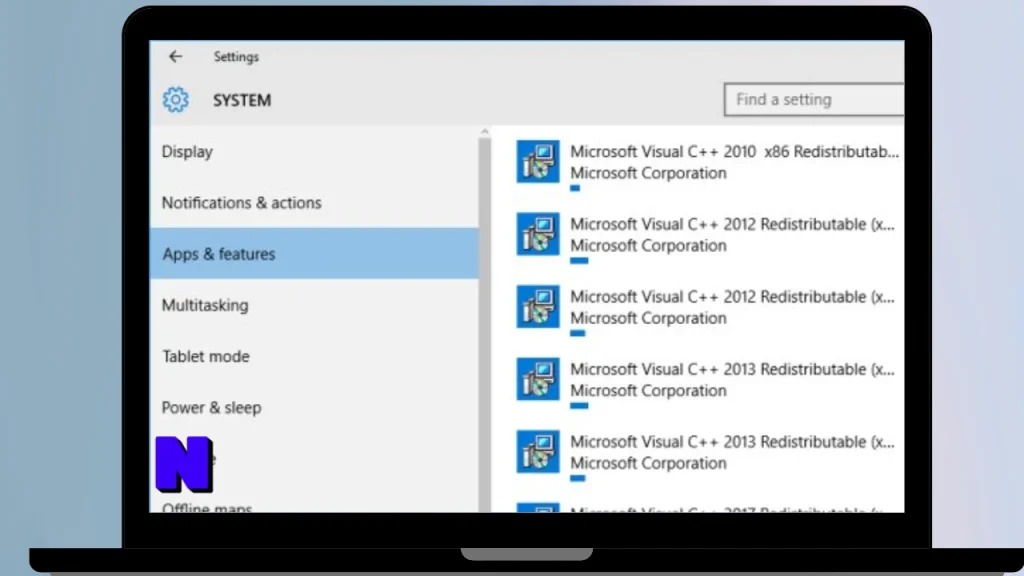This screenshot has height=576, width=1024.
Task: Focus the Find a setting search box
Action: [814, 99]
